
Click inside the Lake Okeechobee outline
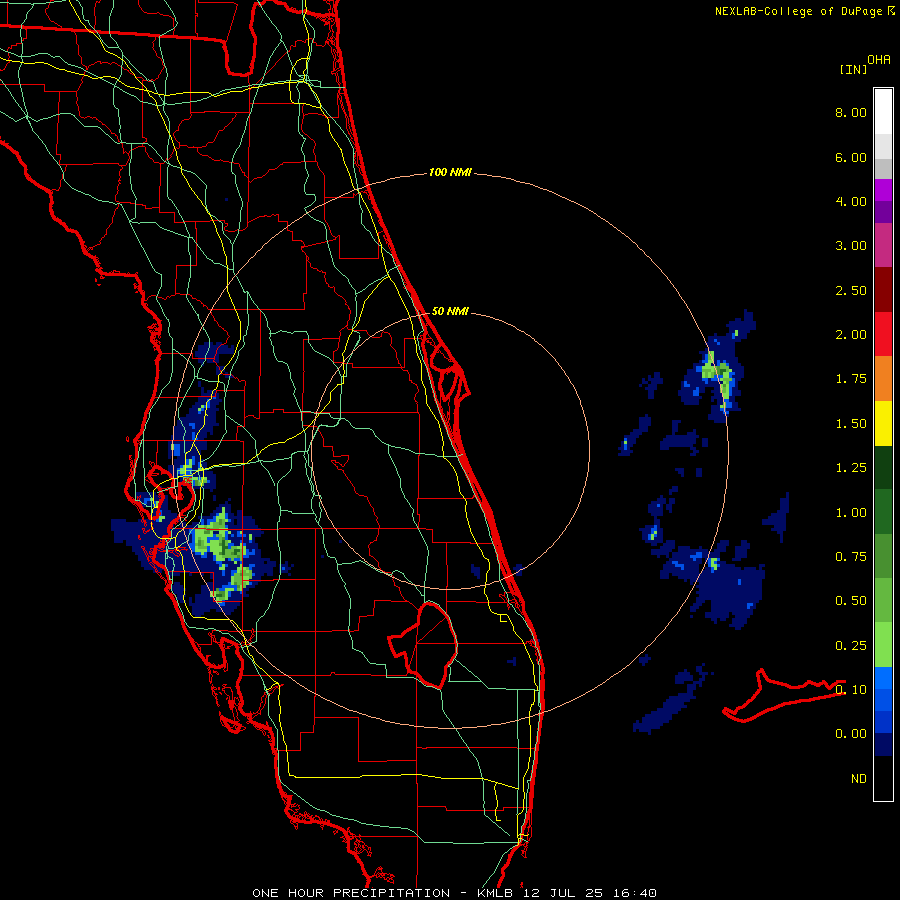(430, 646)
